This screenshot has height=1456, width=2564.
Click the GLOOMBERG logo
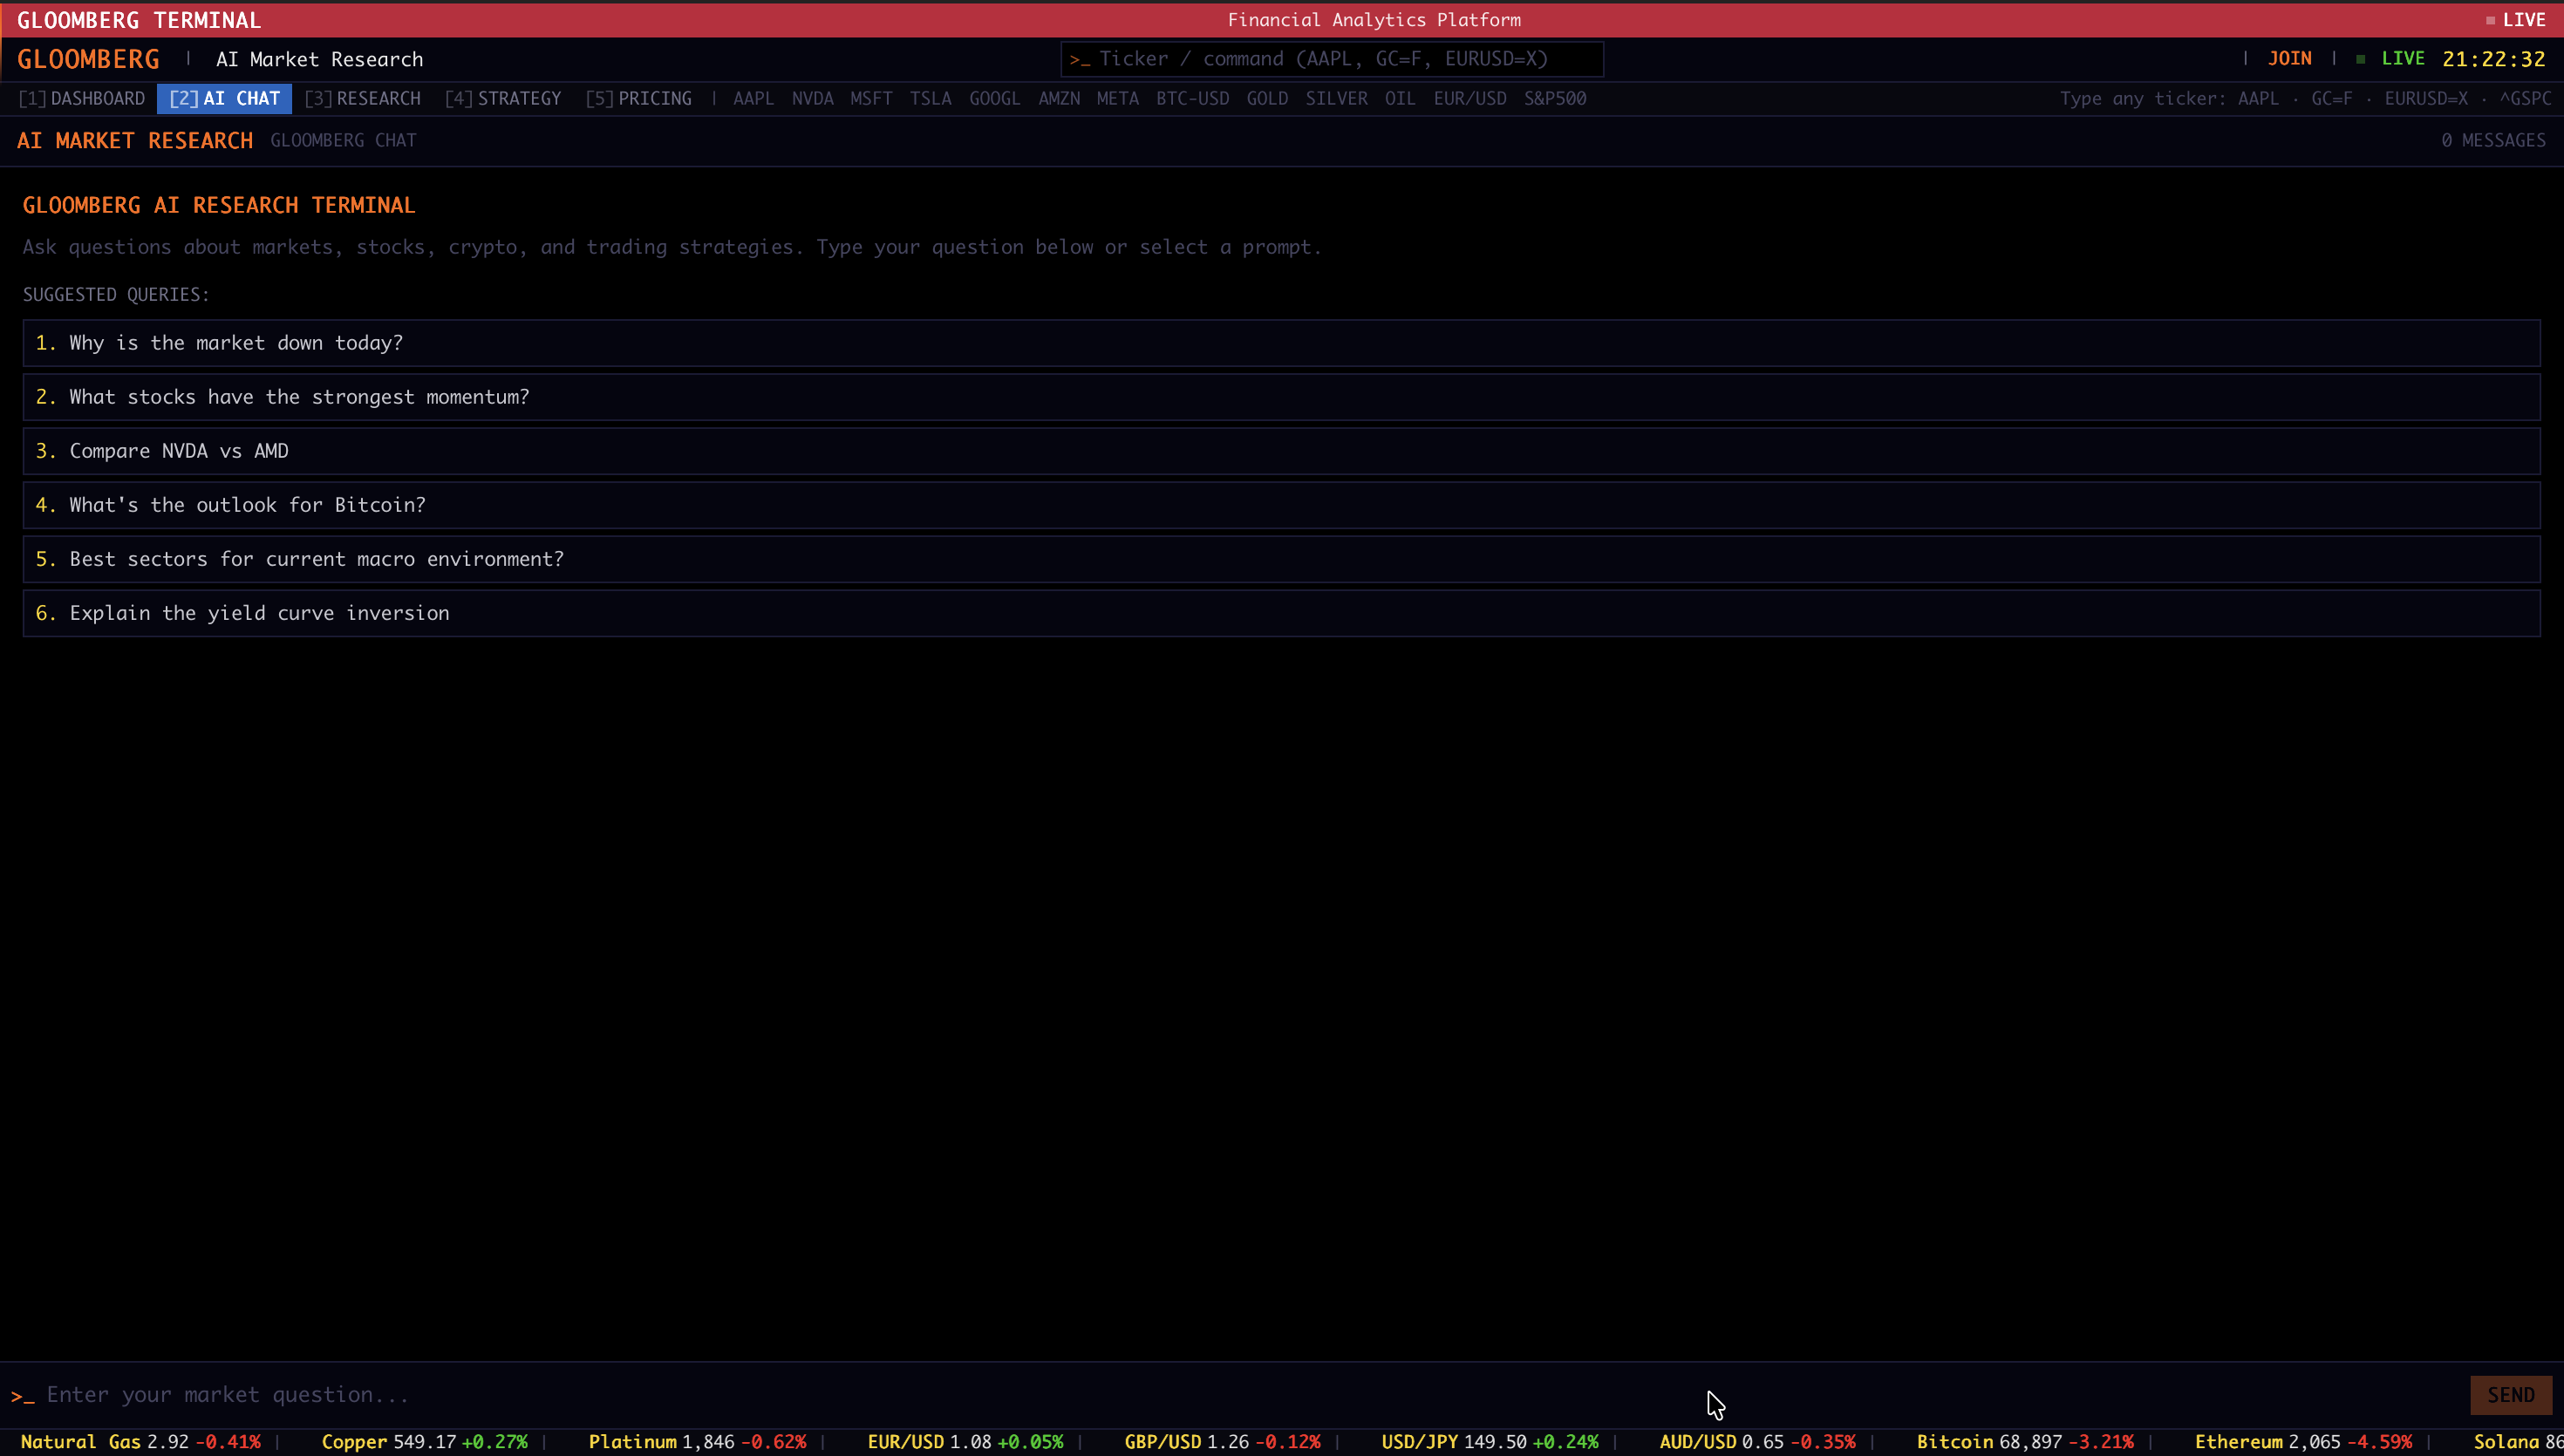(88, 59)
